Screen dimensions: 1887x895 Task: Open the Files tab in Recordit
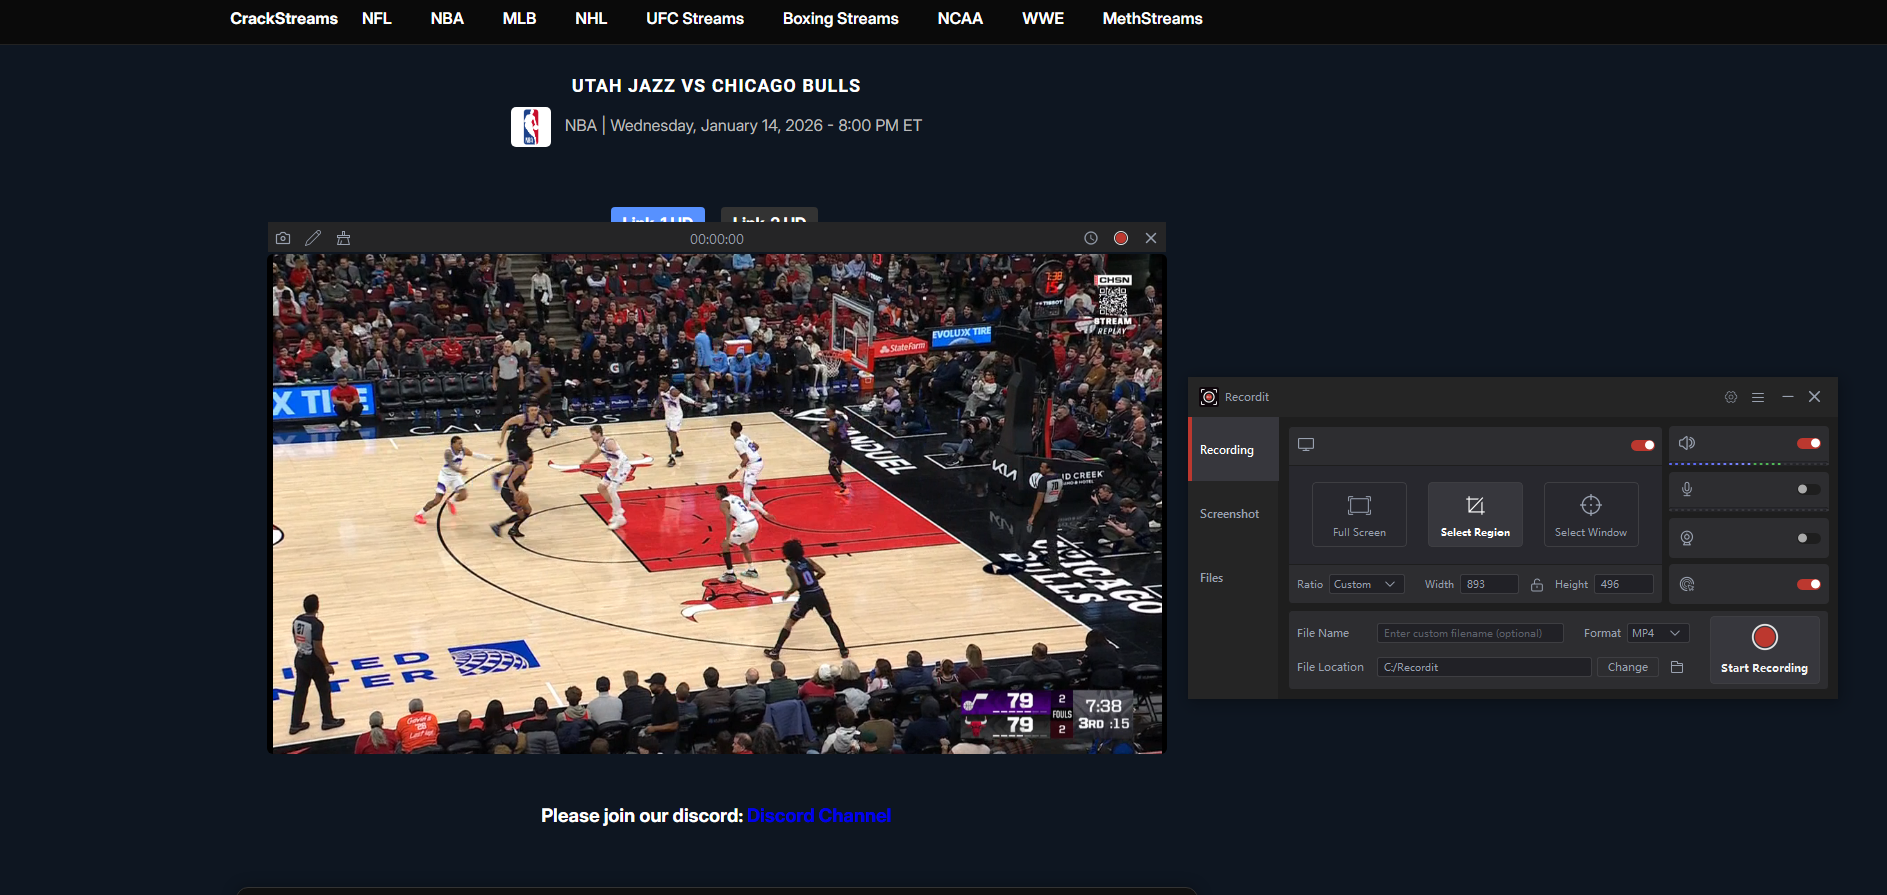[1212, 578]
